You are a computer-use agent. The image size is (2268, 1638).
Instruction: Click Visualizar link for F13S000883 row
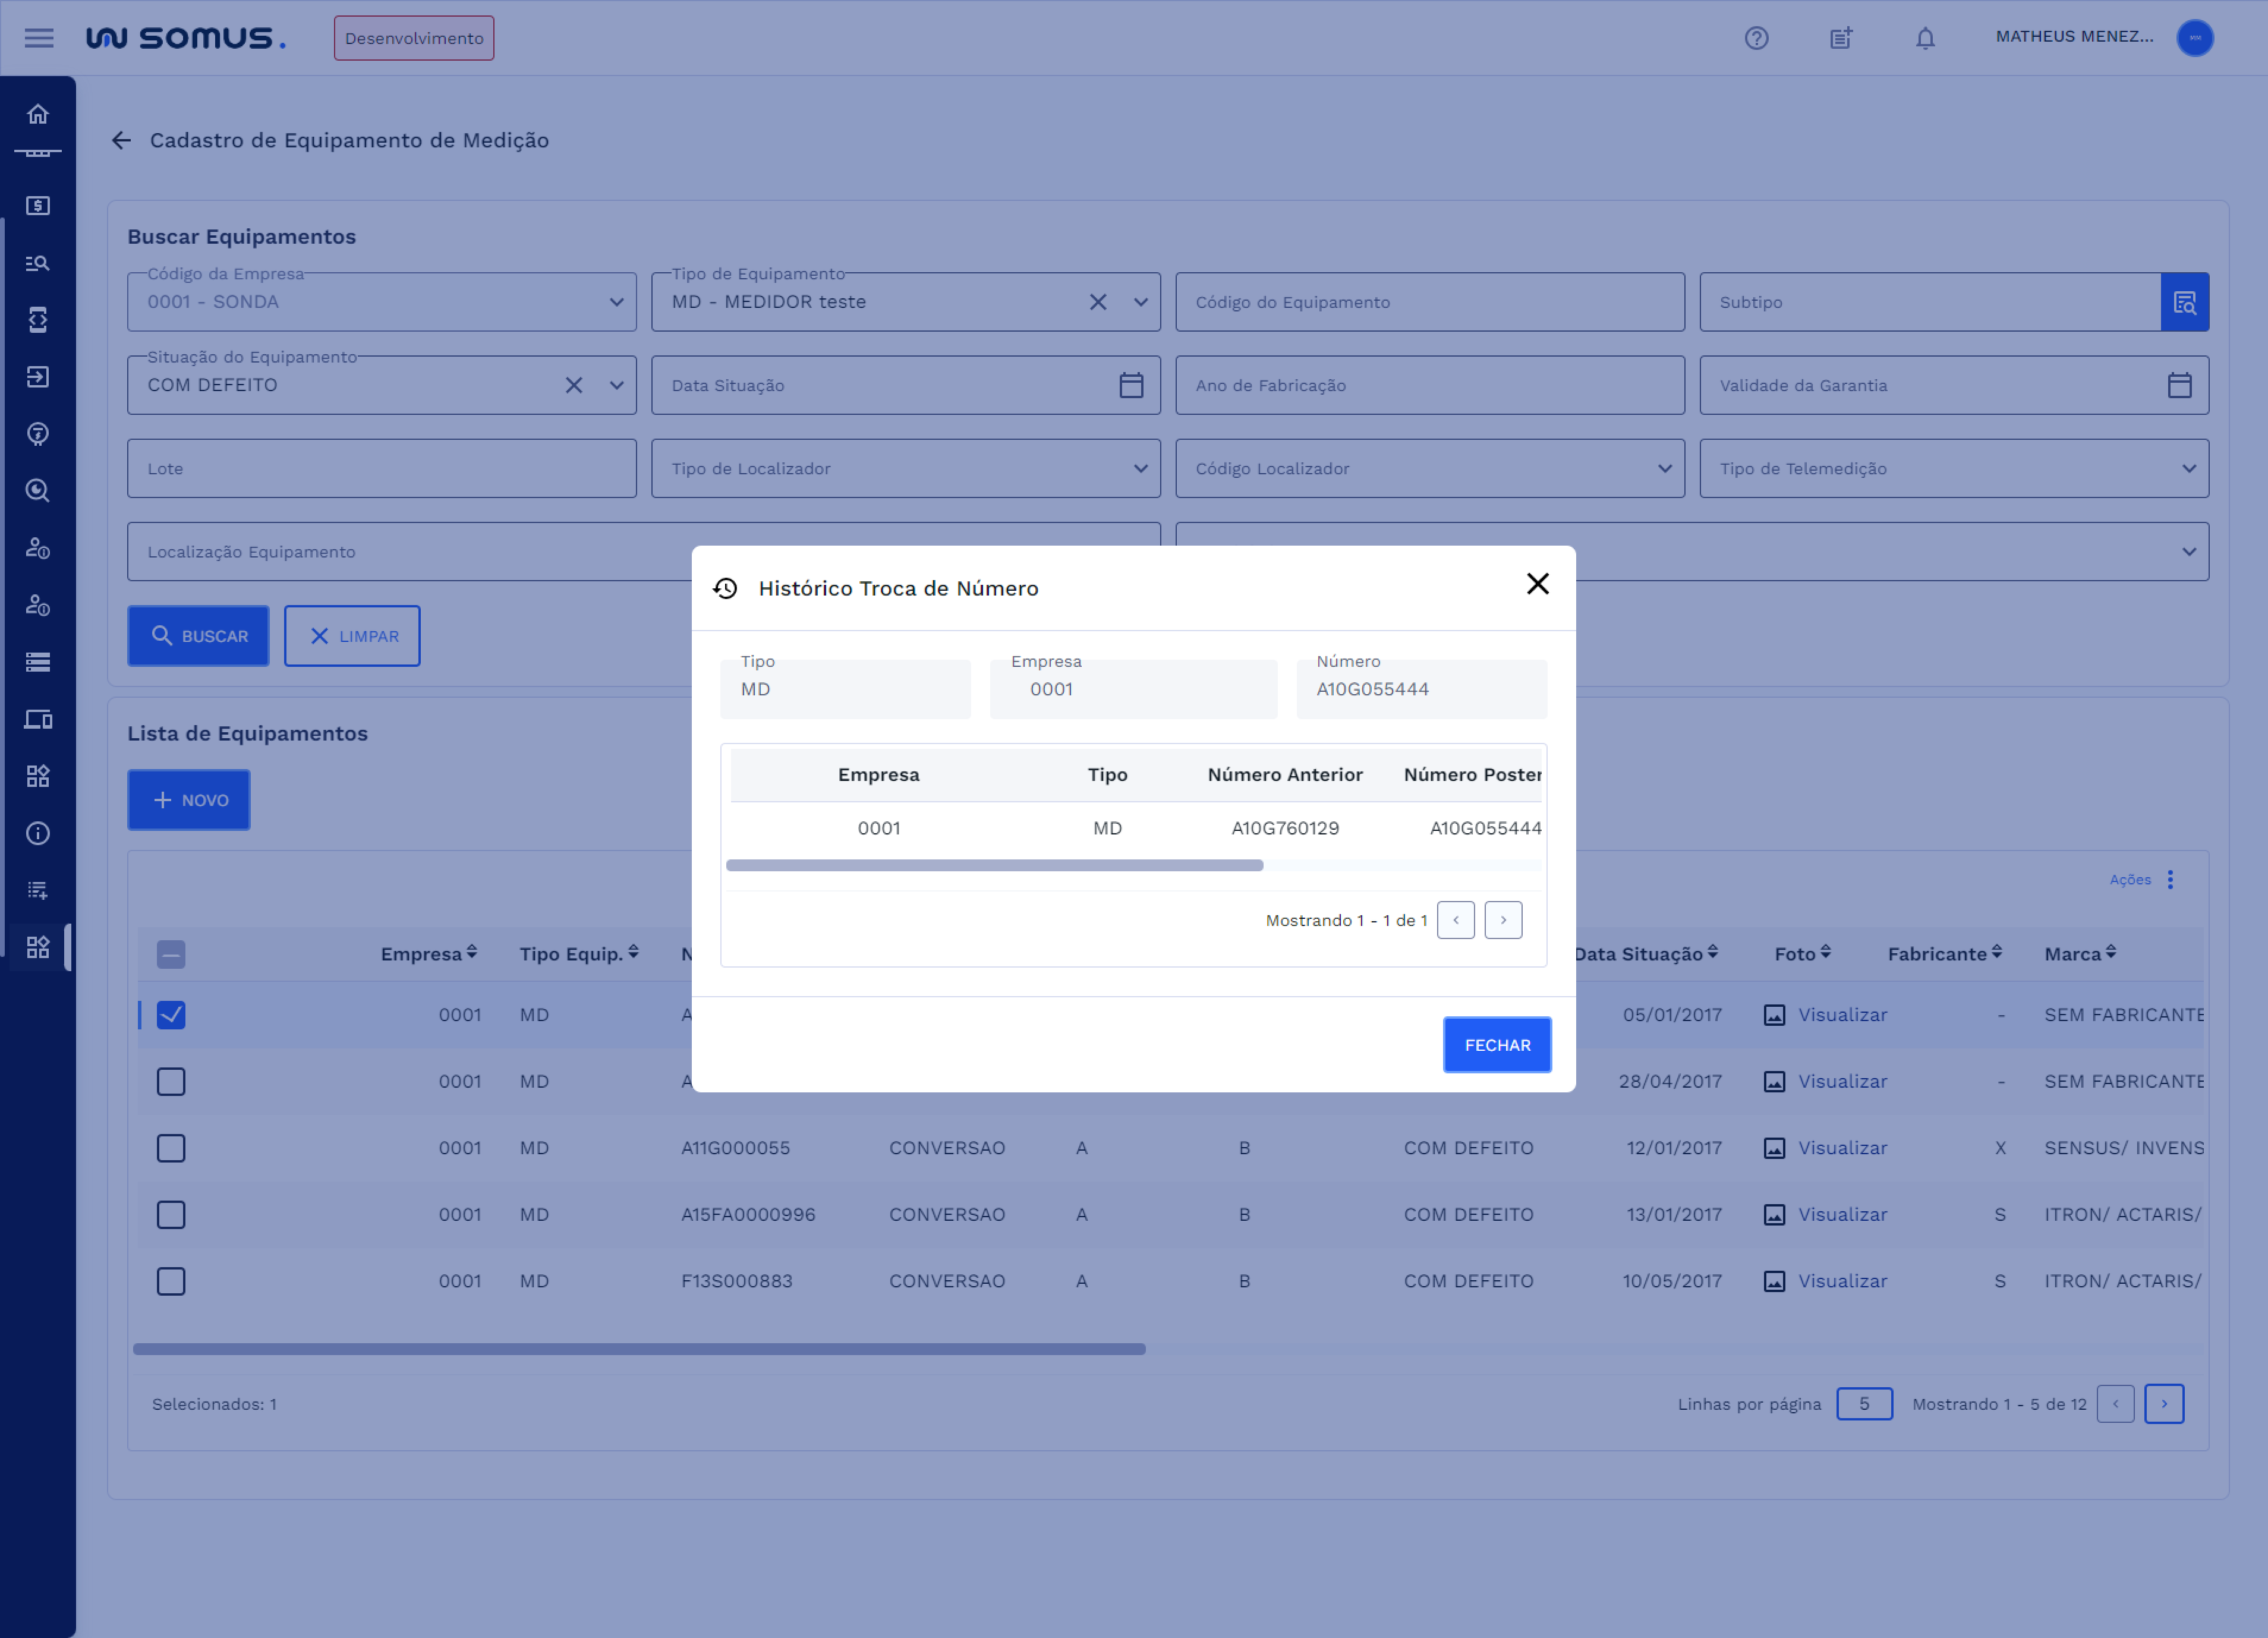pyautogui.click(x=1842, y=1281)
